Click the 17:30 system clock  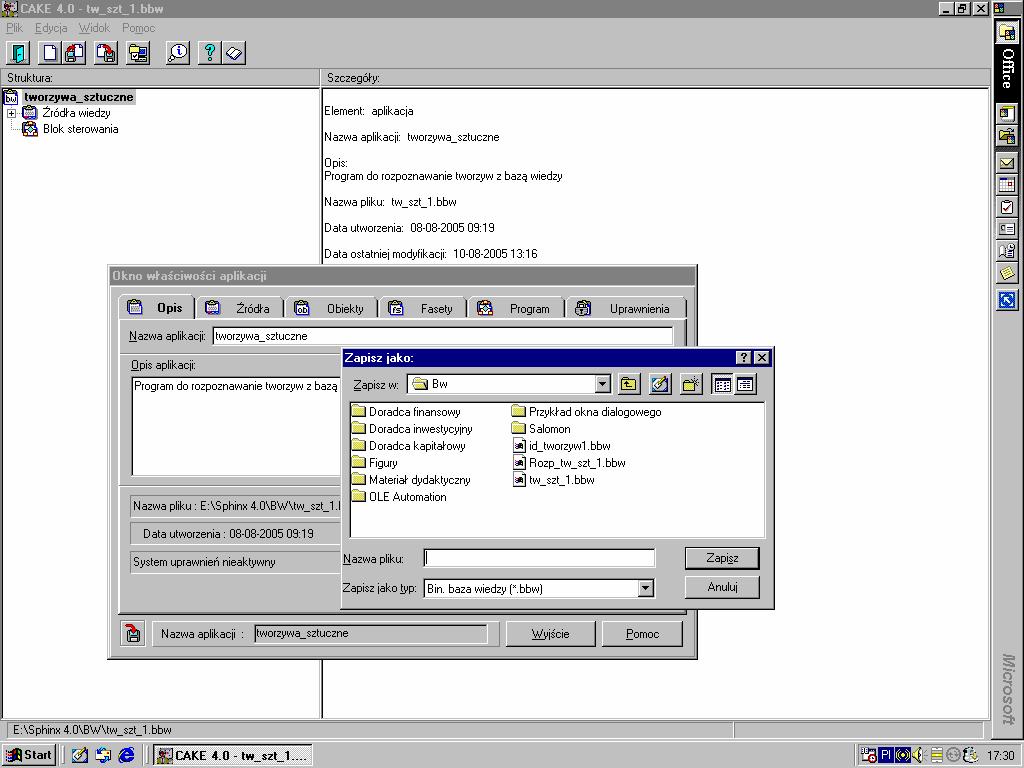tap(1000, 756)
